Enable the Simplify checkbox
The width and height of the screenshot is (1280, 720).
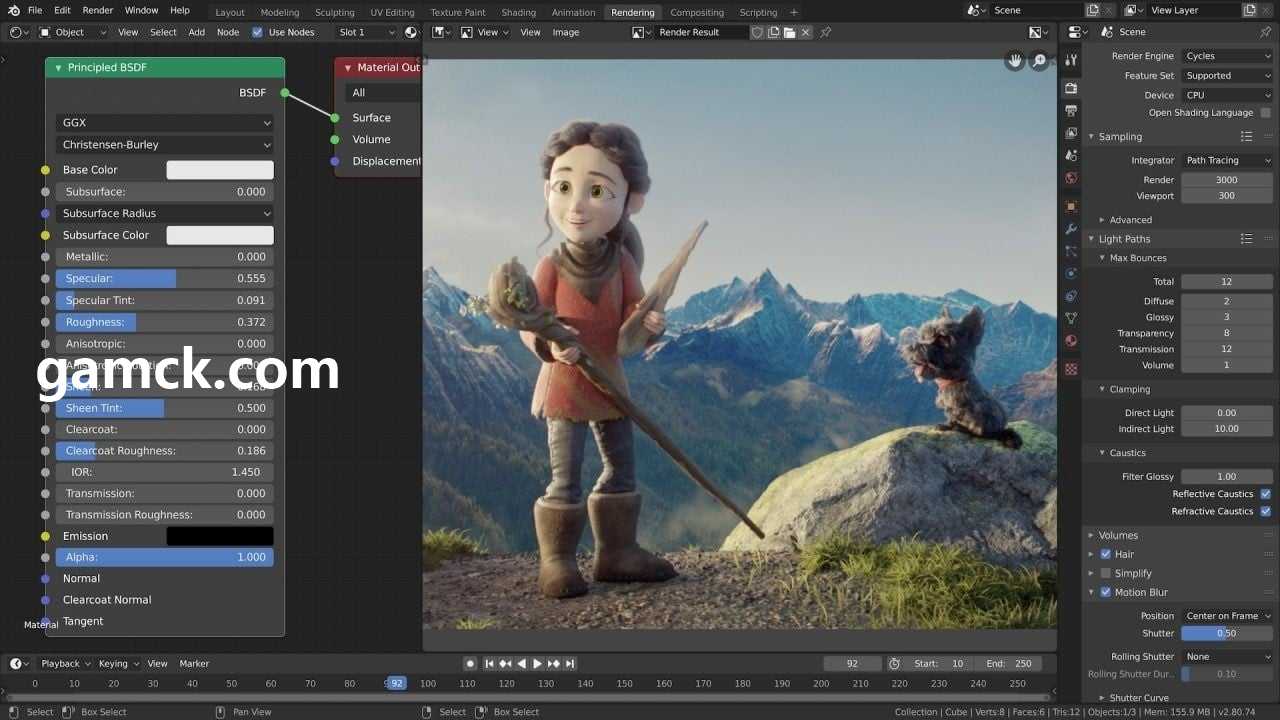click(1105, 573)
